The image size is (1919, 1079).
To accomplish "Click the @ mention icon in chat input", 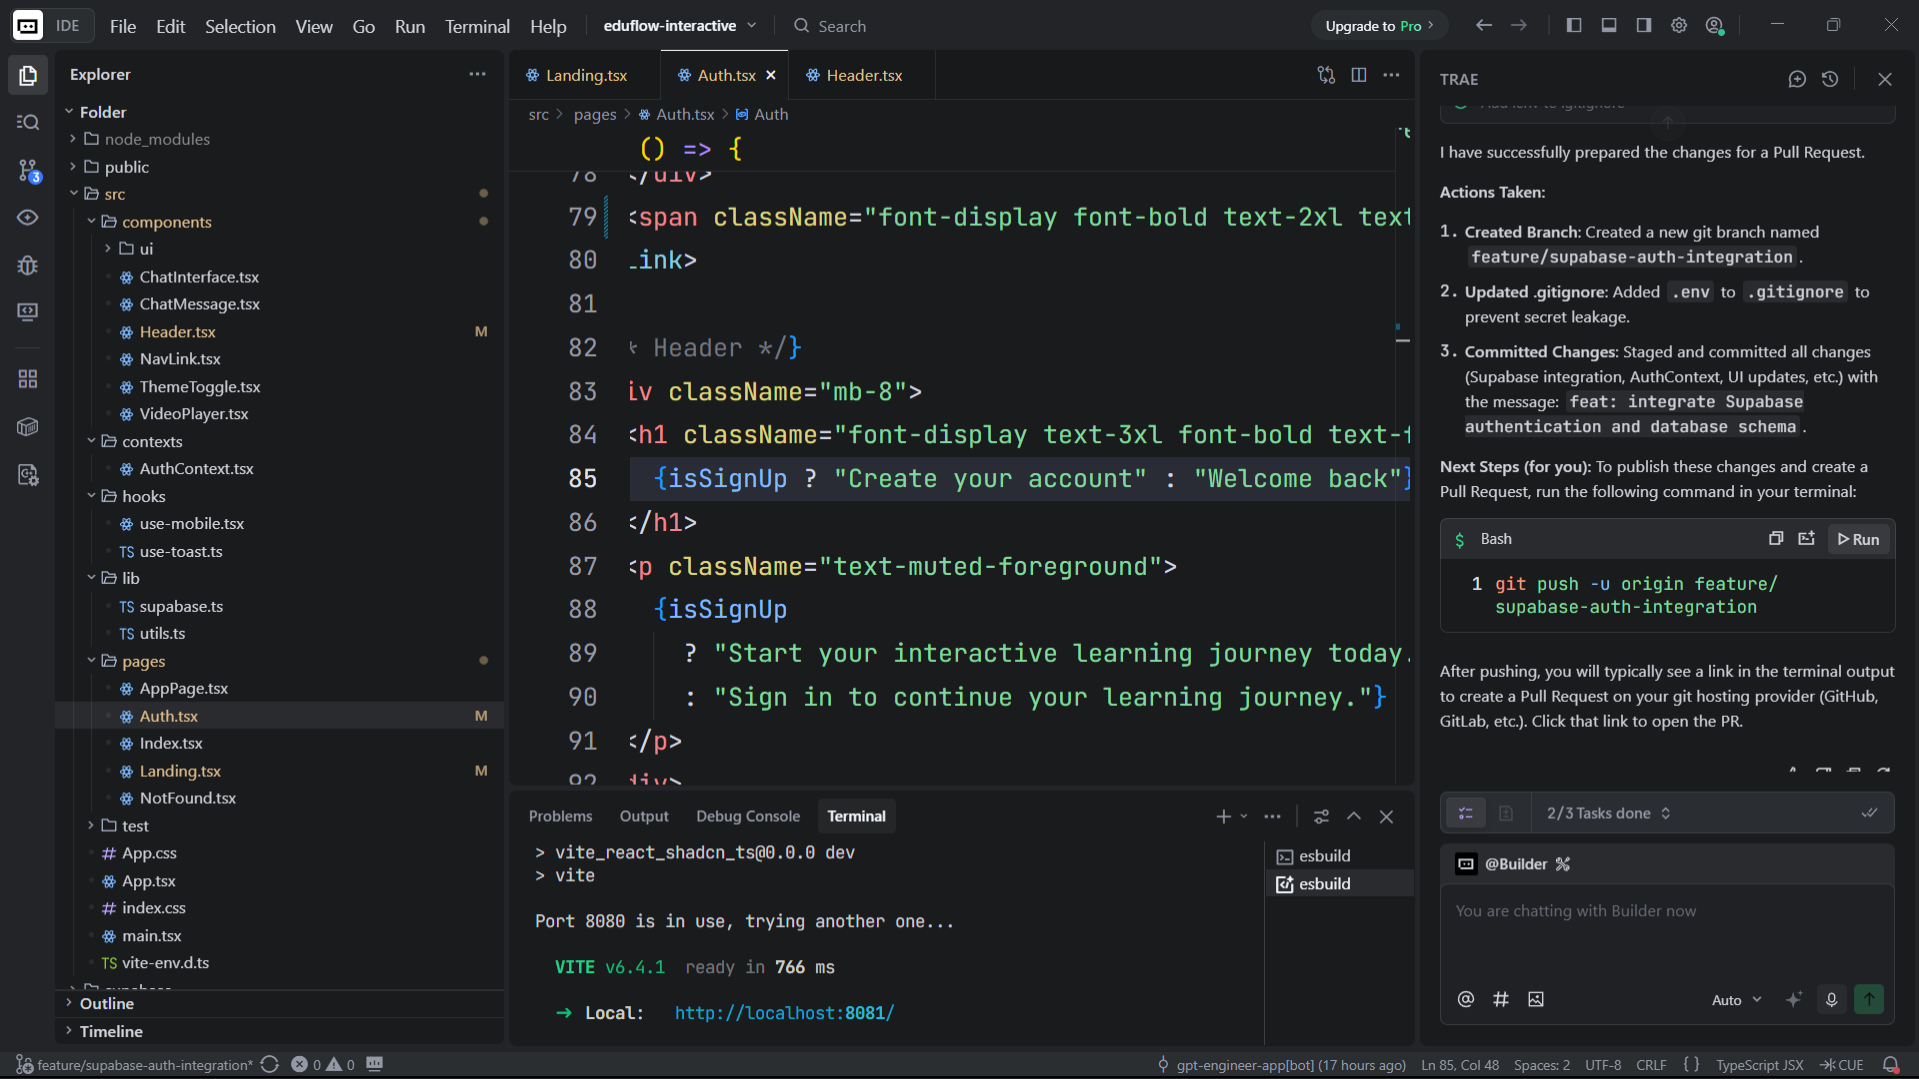I will click(1466, 999).
